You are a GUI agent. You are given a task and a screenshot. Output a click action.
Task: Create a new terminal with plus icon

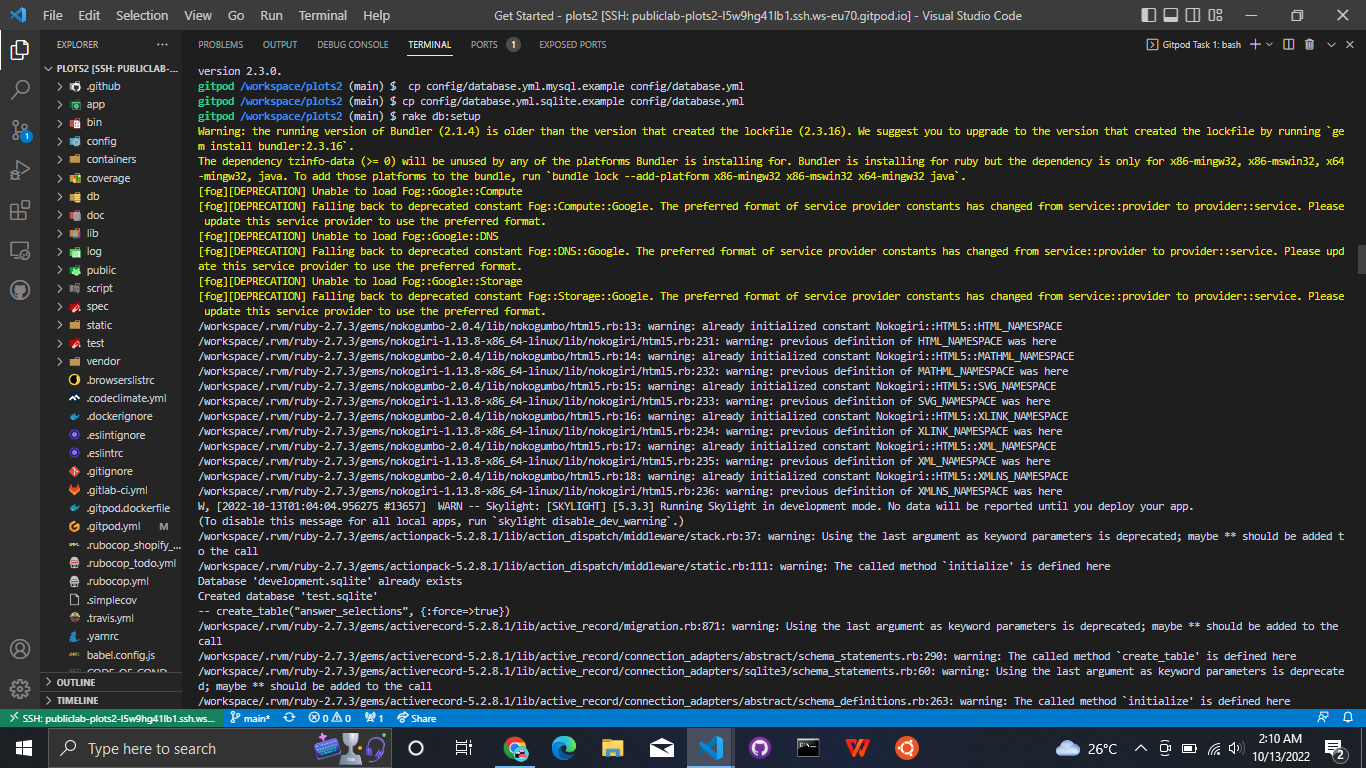tap(1256, 45)
